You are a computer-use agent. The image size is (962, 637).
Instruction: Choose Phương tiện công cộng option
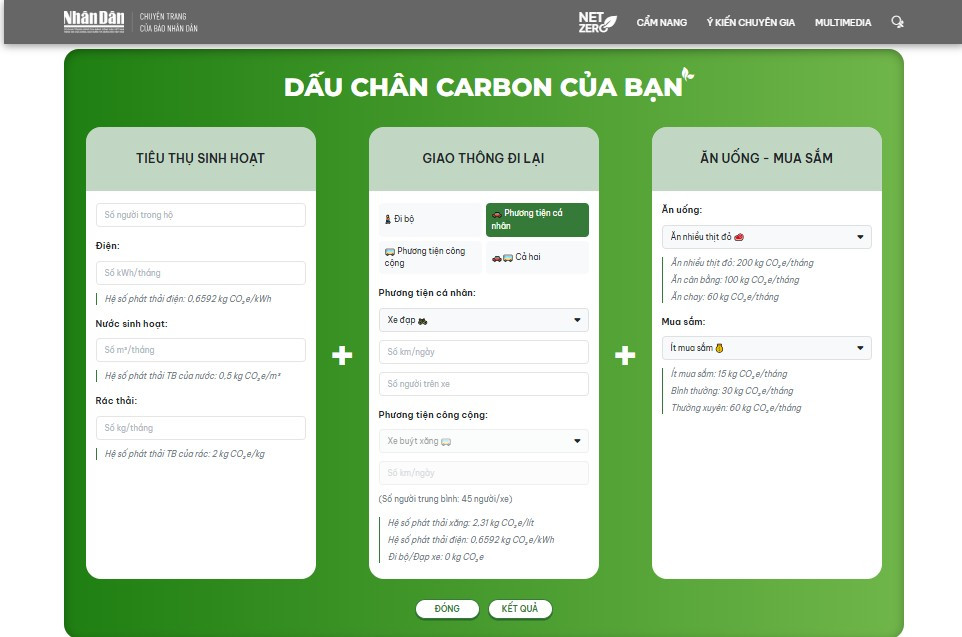[x=430, y=257]
